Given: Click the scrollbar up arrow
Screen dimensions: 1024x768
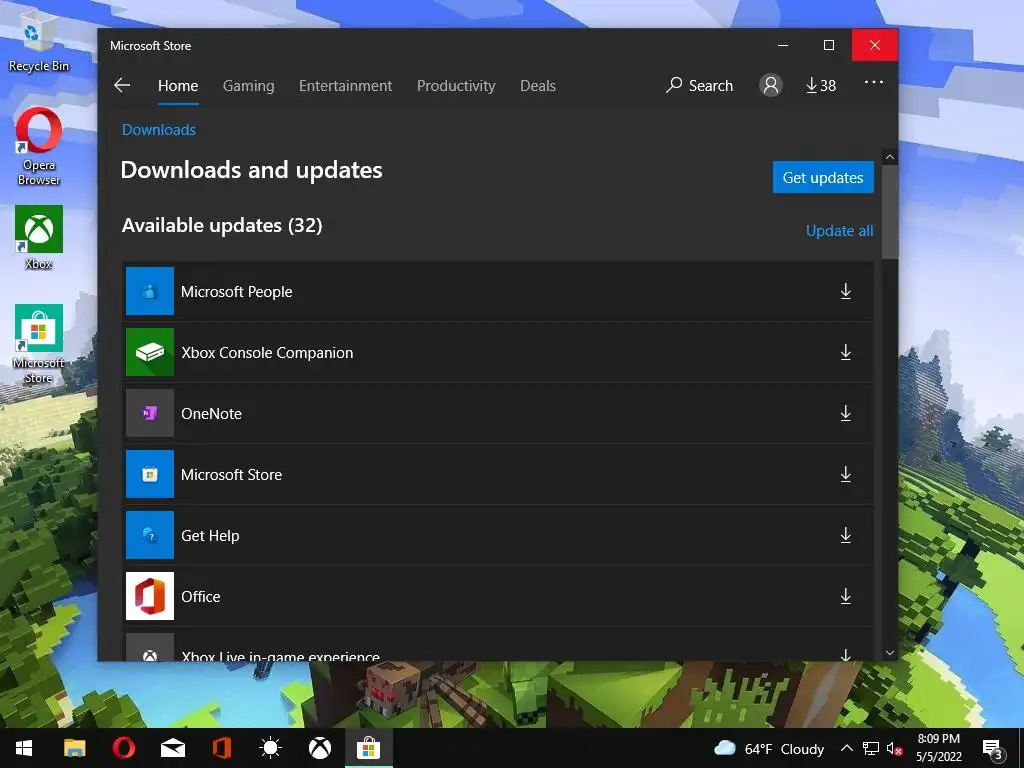Looking at the screenshot, I should 889,157.
